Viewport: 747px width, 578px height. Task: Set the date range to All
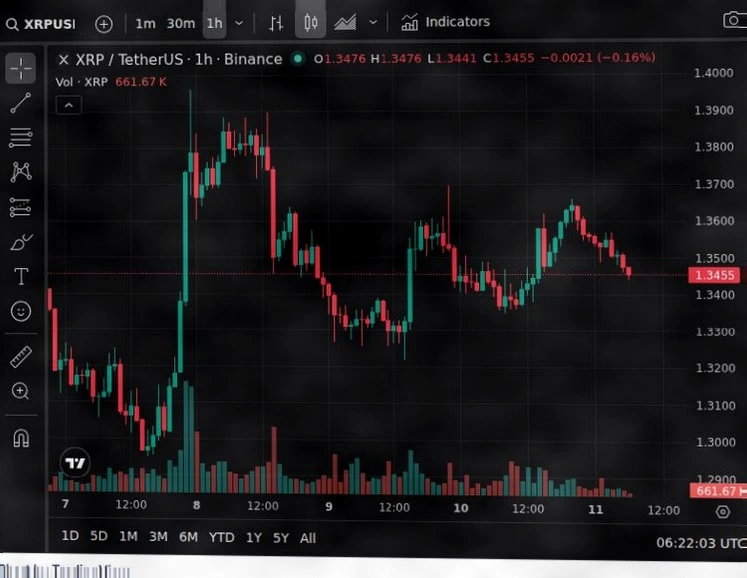click(x=308, y=538)
